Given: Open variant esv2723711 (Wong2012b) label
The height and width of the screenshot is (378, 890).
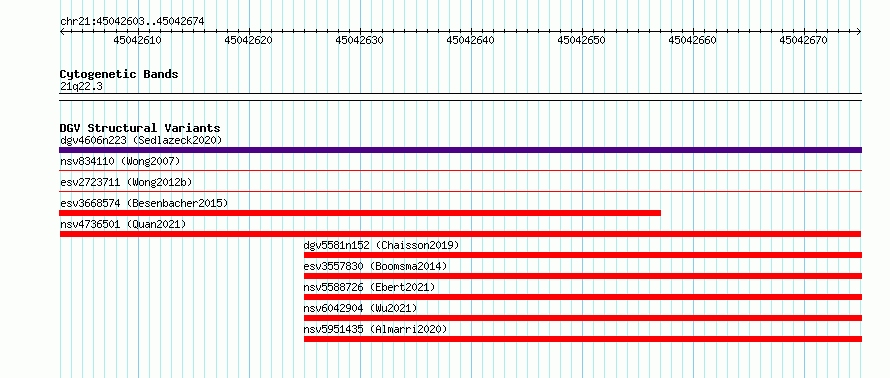Looking at the screenshot, I should tap(126, 182).
